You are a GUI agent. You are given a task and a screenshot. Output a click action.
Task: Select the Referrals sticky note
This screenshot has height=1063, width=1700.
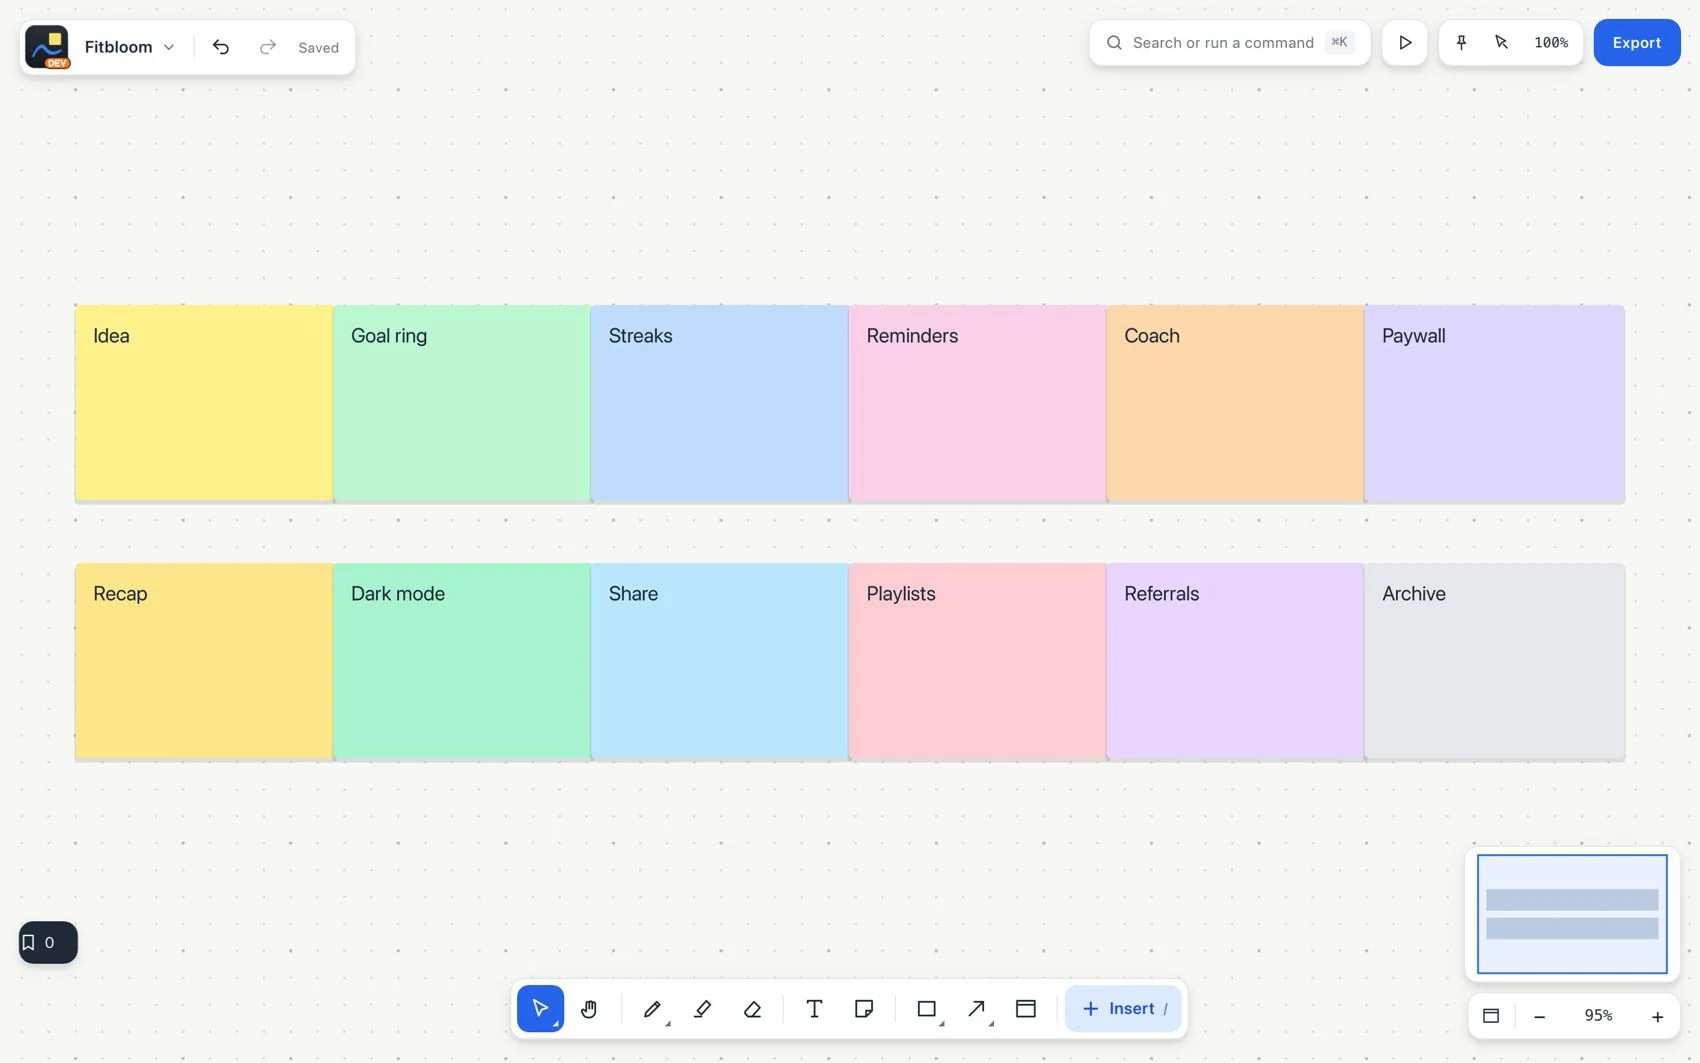(x=1235, y=661)
